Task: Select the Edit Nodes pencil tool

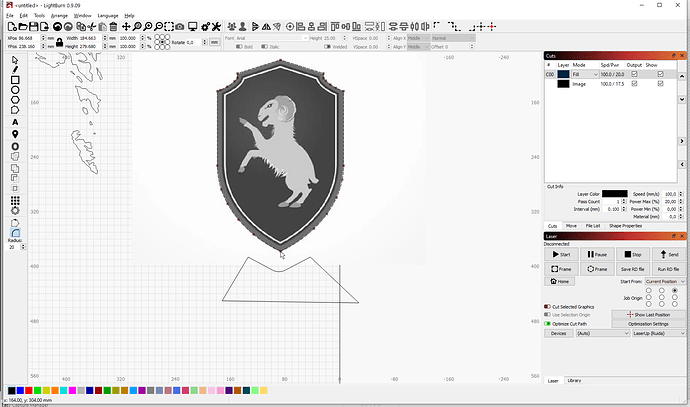Action: pyautogui.click(x=15, y=70)
